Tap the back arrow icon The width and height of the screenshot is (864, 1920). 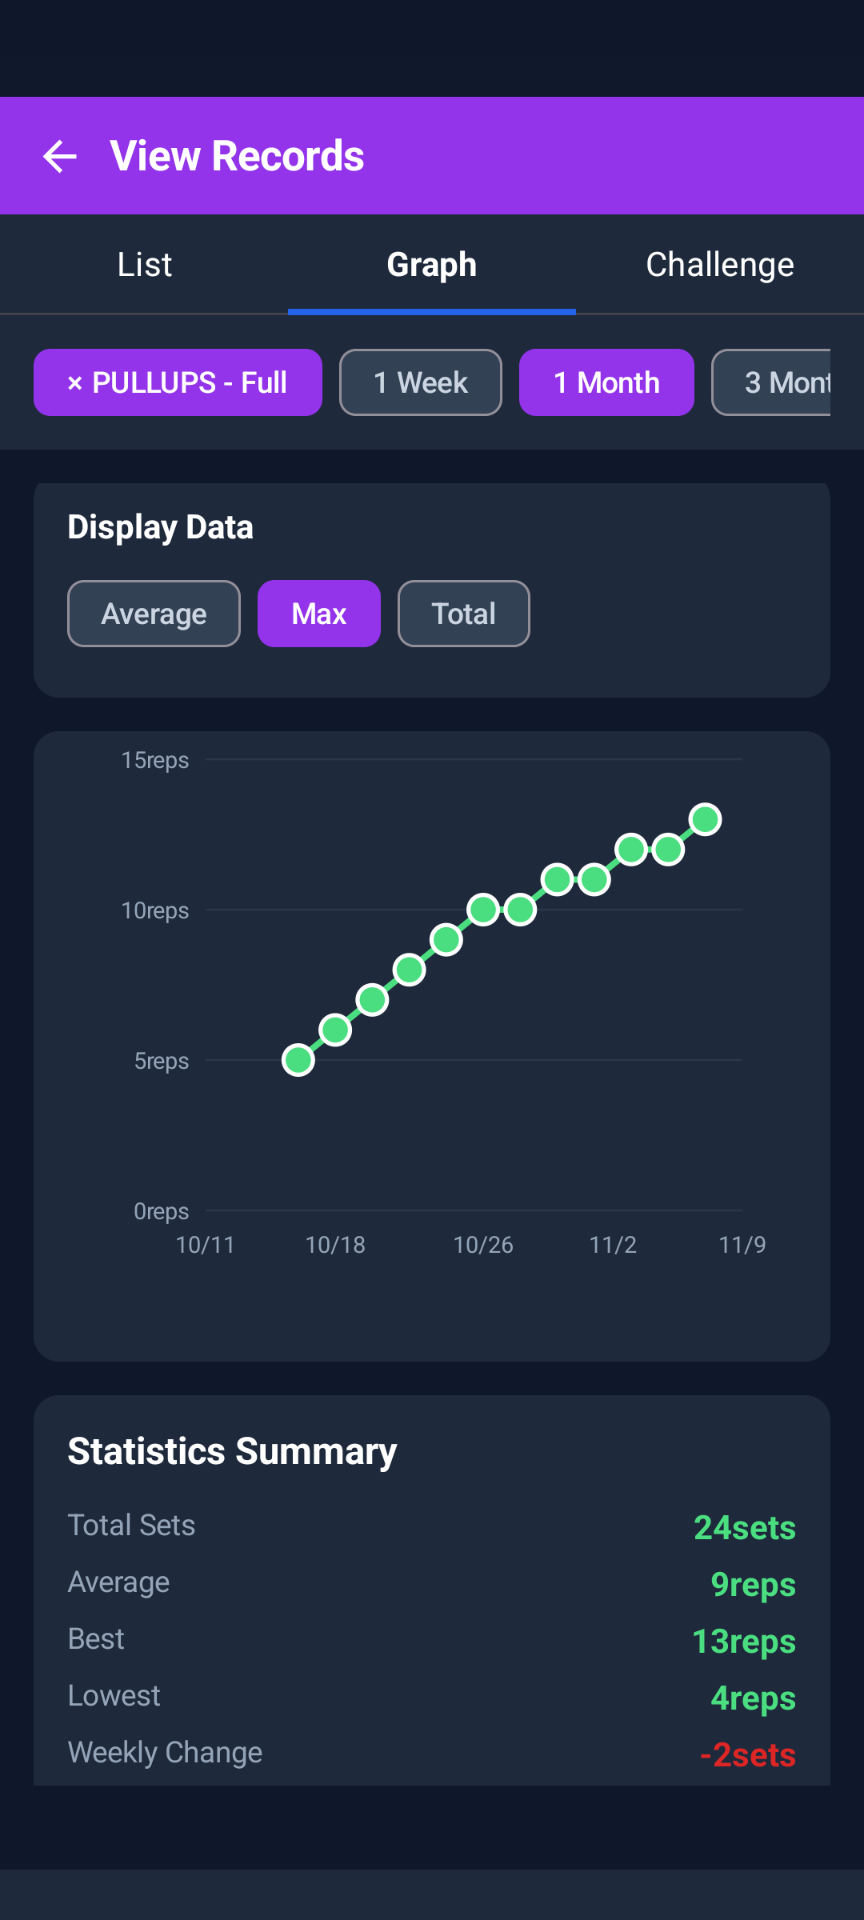(60, 156)
